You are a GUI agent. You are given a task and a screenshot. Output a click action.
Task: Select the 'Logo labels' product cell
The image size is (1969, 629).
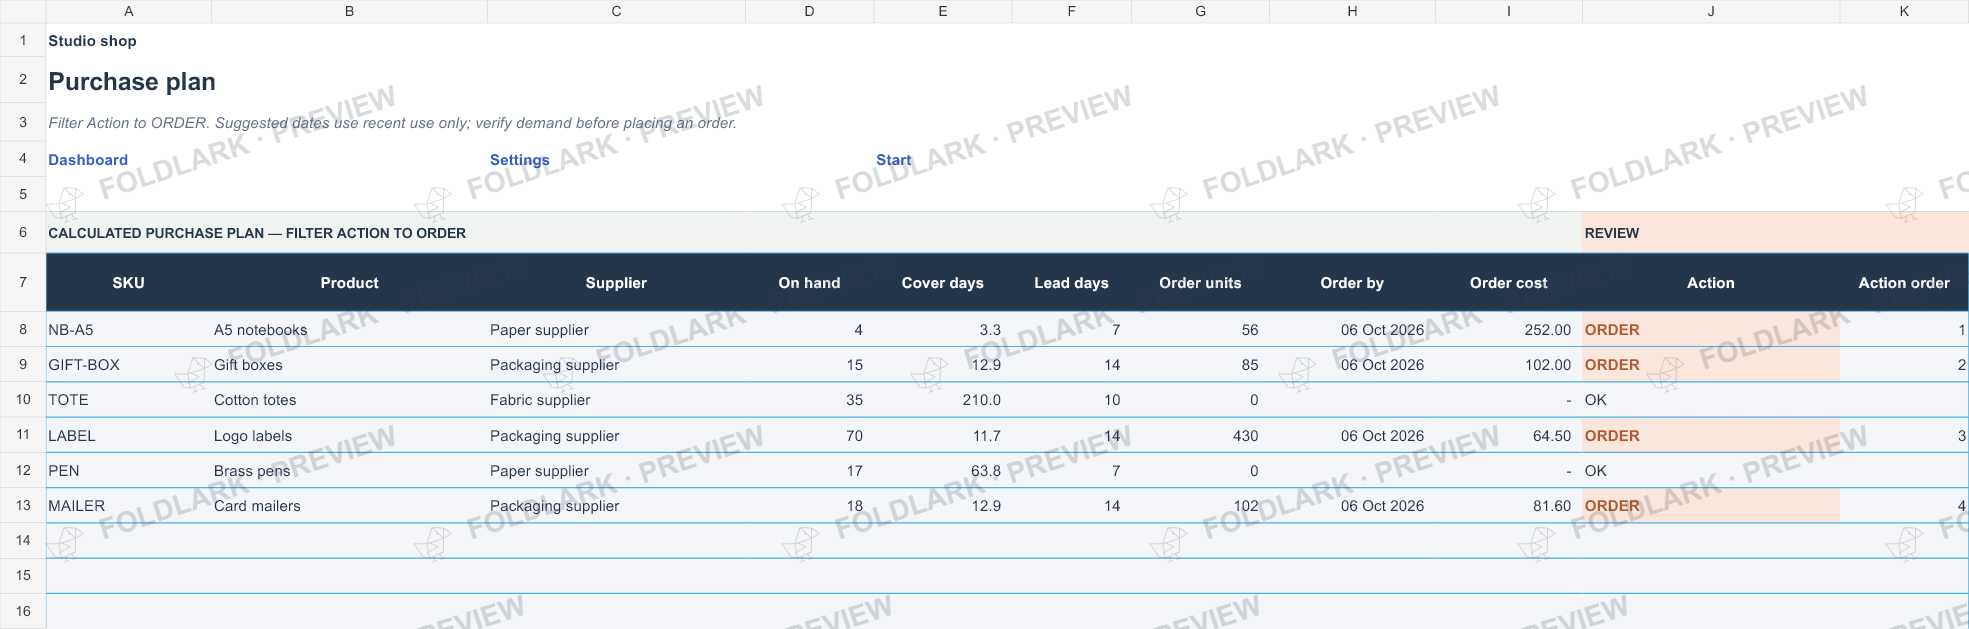349,436
